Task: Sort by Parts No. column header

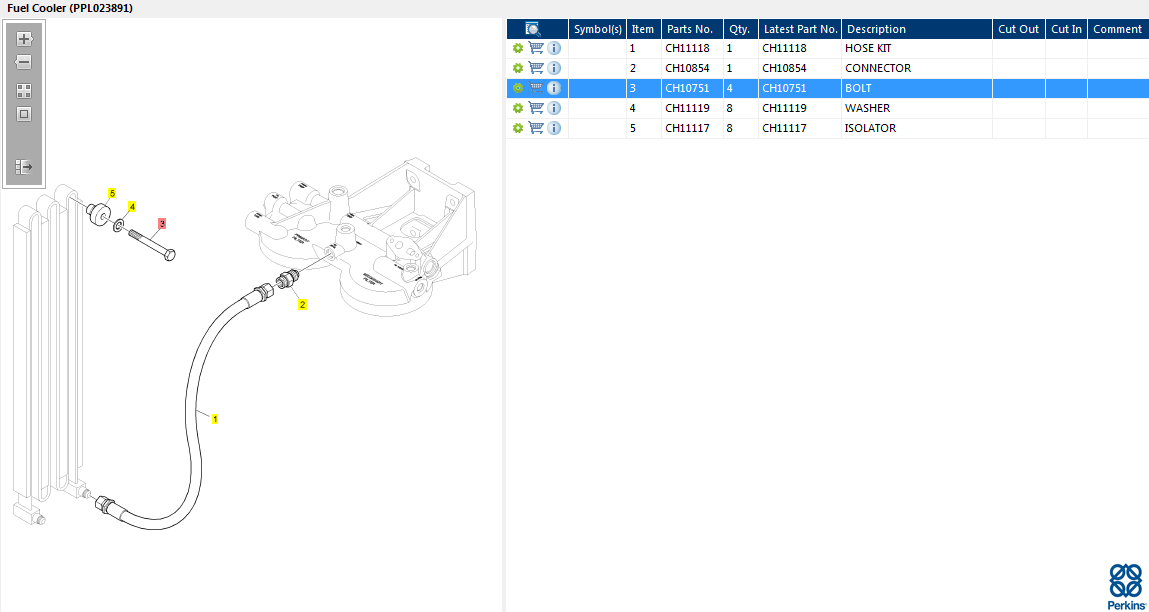Action: [689, 29]
